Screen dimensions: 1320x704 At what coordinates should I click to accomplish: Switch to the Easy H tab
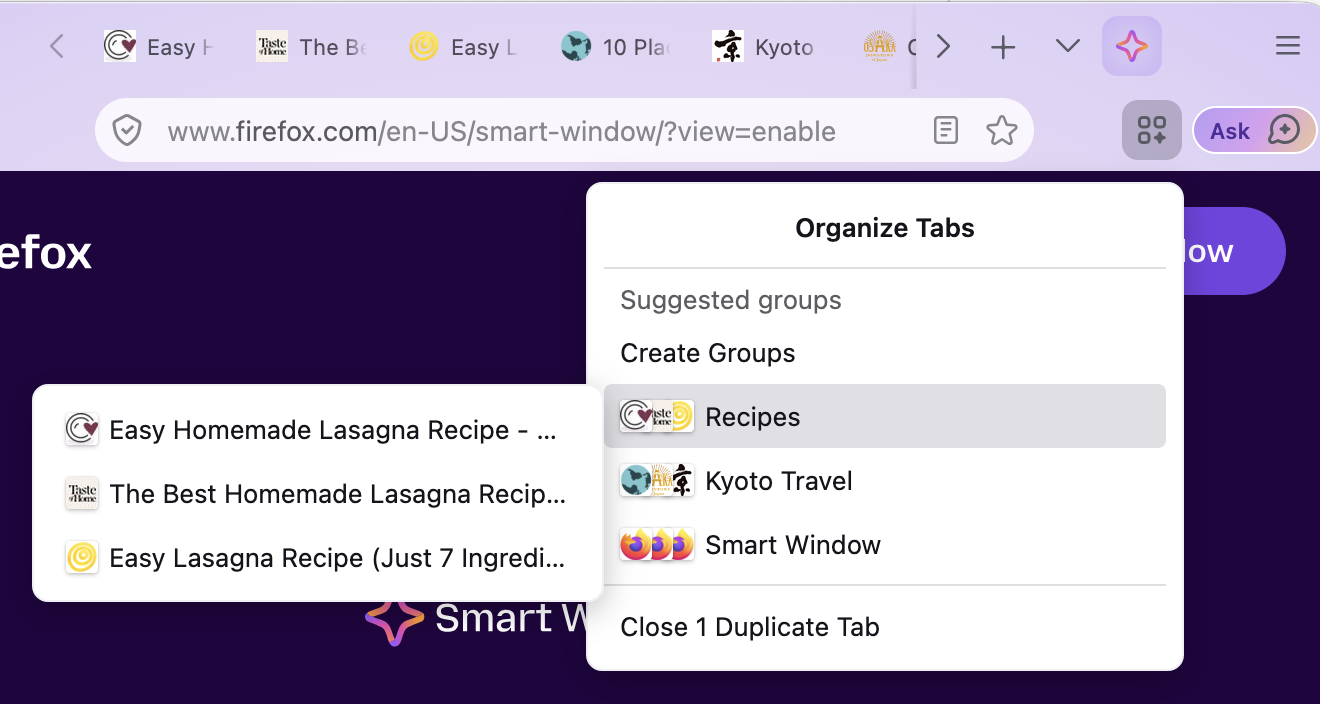[159, 47]
